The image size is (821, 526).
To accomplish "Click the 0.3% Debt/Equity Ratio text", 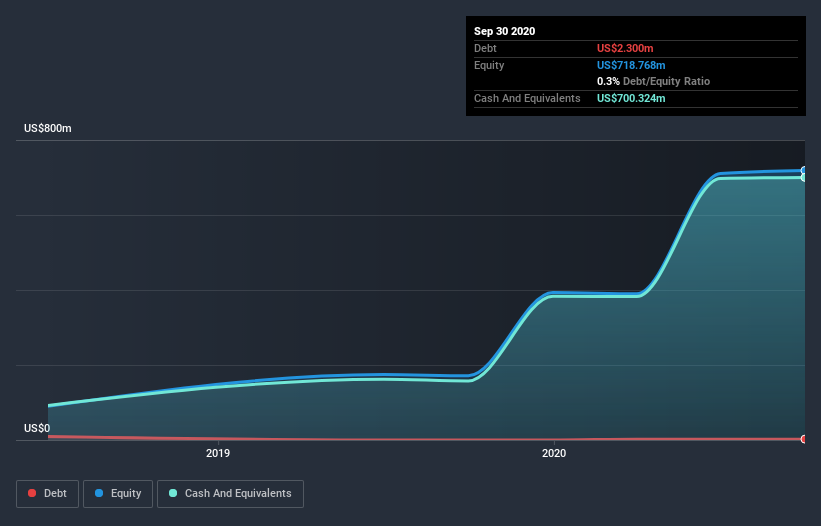I will (653, 82).
